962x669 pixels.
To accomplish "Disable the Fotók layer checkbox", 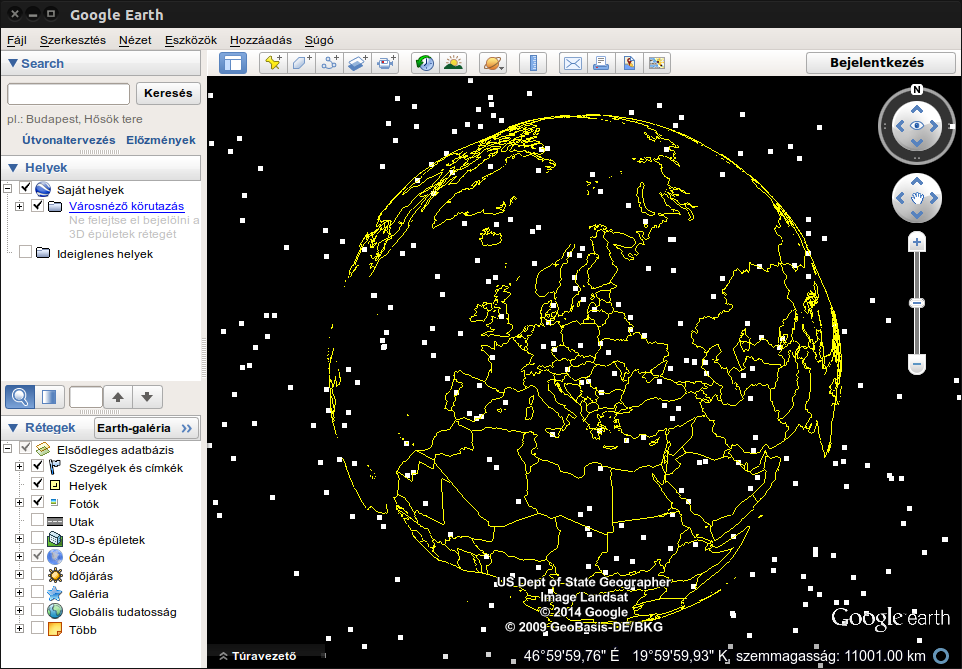I will (37, 501).
